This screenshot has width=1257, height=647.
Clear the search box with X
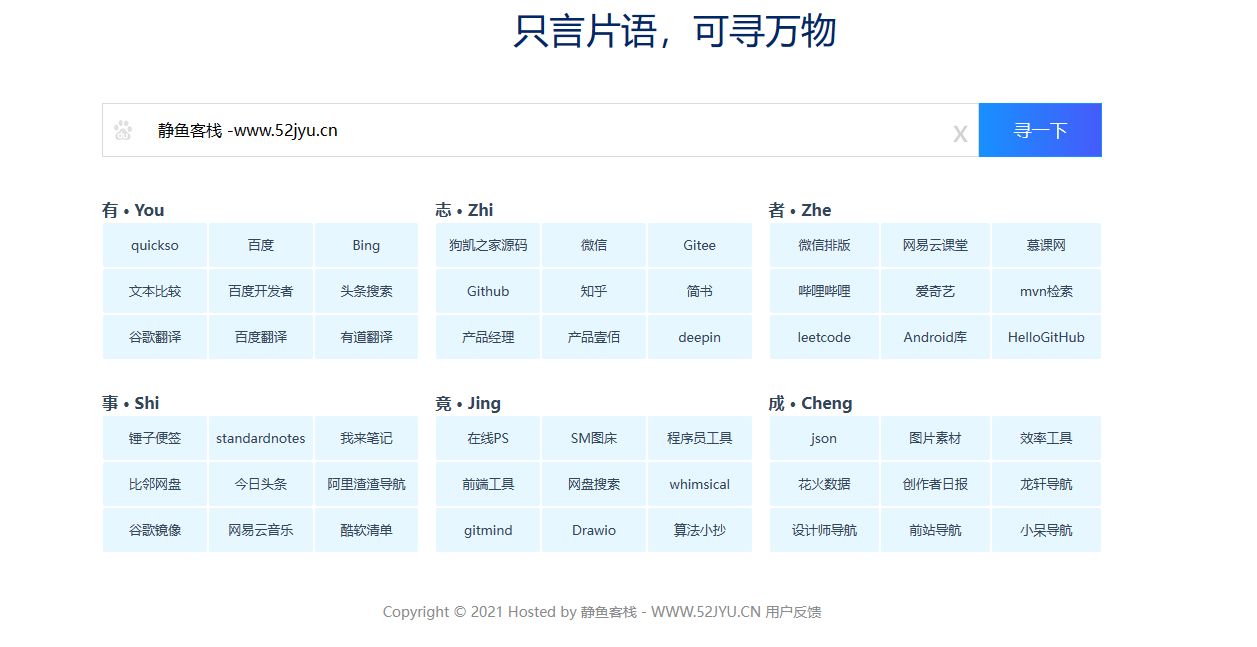coord(959,134)
